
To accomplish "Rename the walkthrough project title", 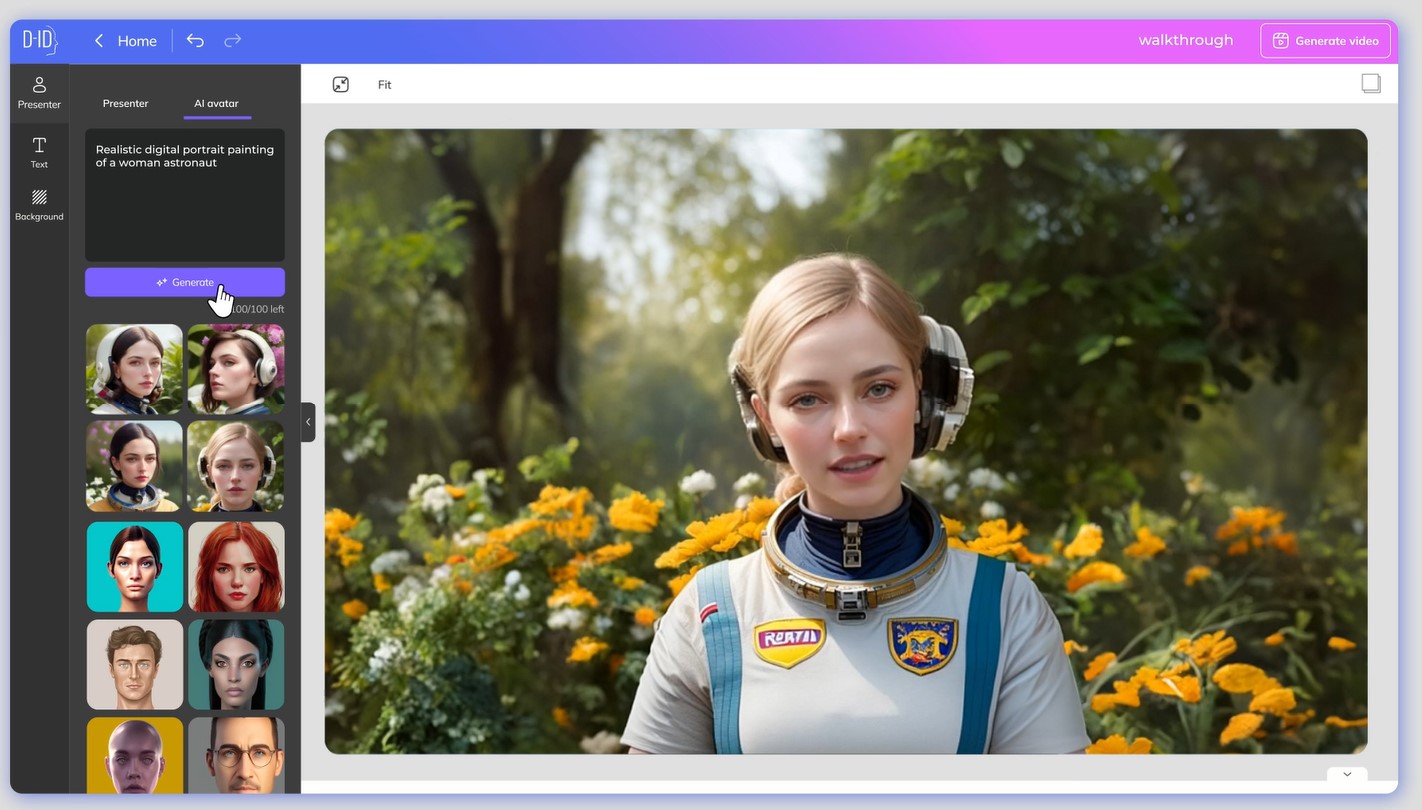I will (x=1185, y=39).
